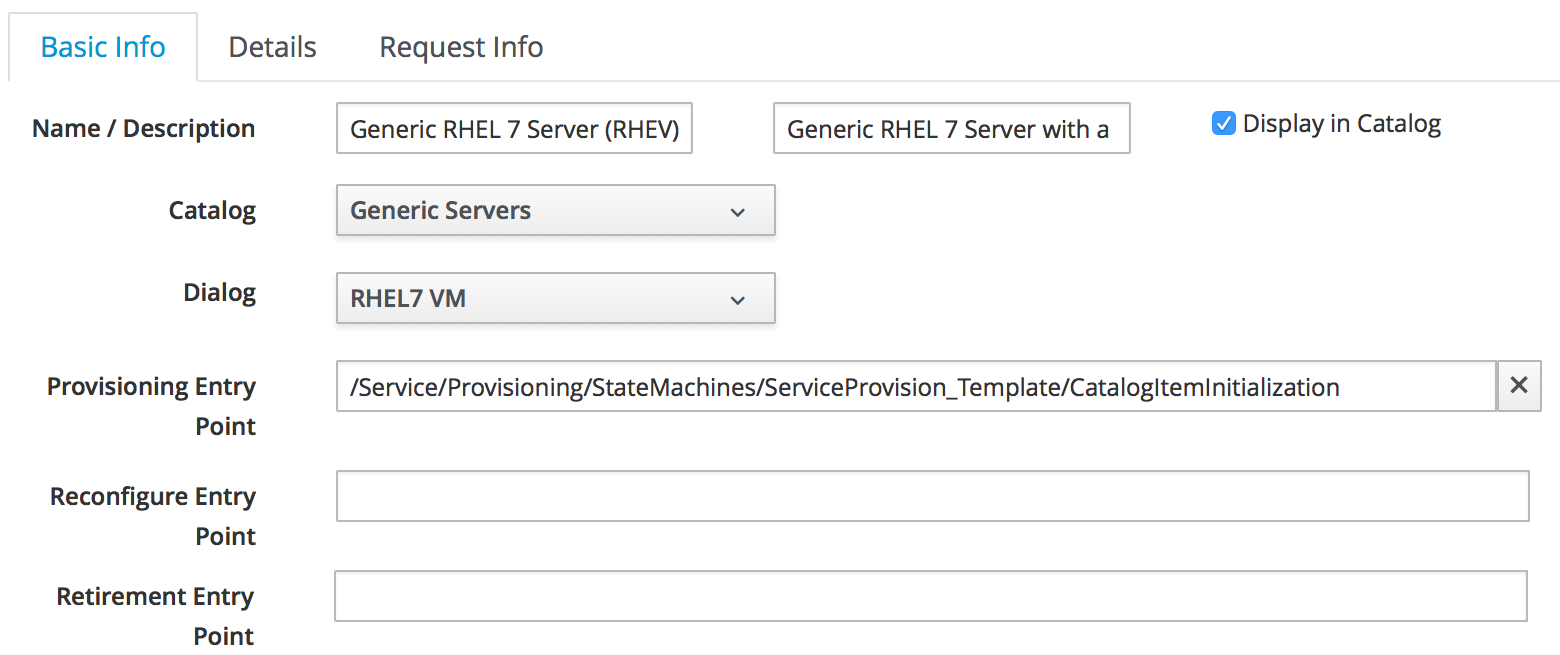Screen dimensions: 1560x655
Task: Select the Provisioning Entry Point path field
Action: pyautogui.click(x=915, y=387)
